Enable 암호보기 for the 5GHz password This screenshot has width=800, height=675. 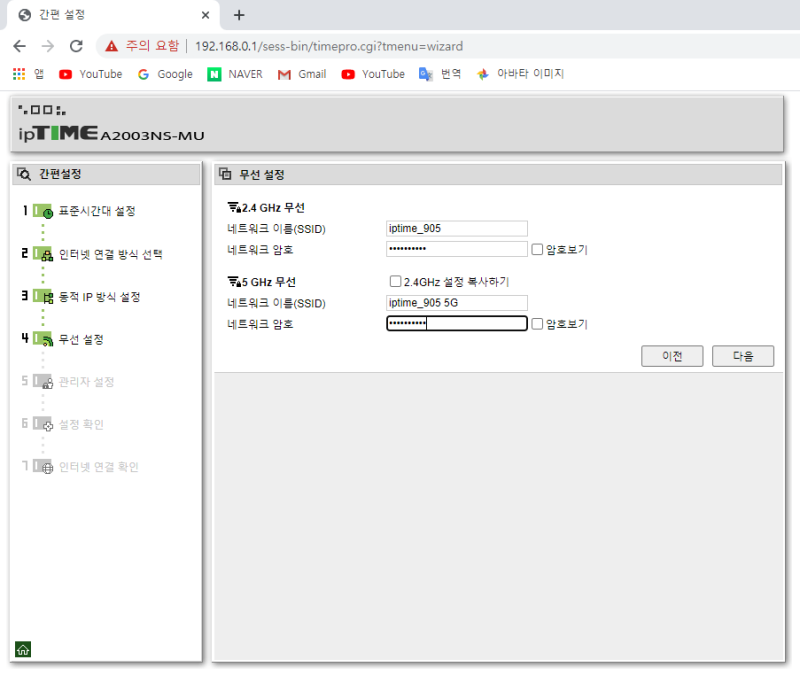(x=536, y=323)
